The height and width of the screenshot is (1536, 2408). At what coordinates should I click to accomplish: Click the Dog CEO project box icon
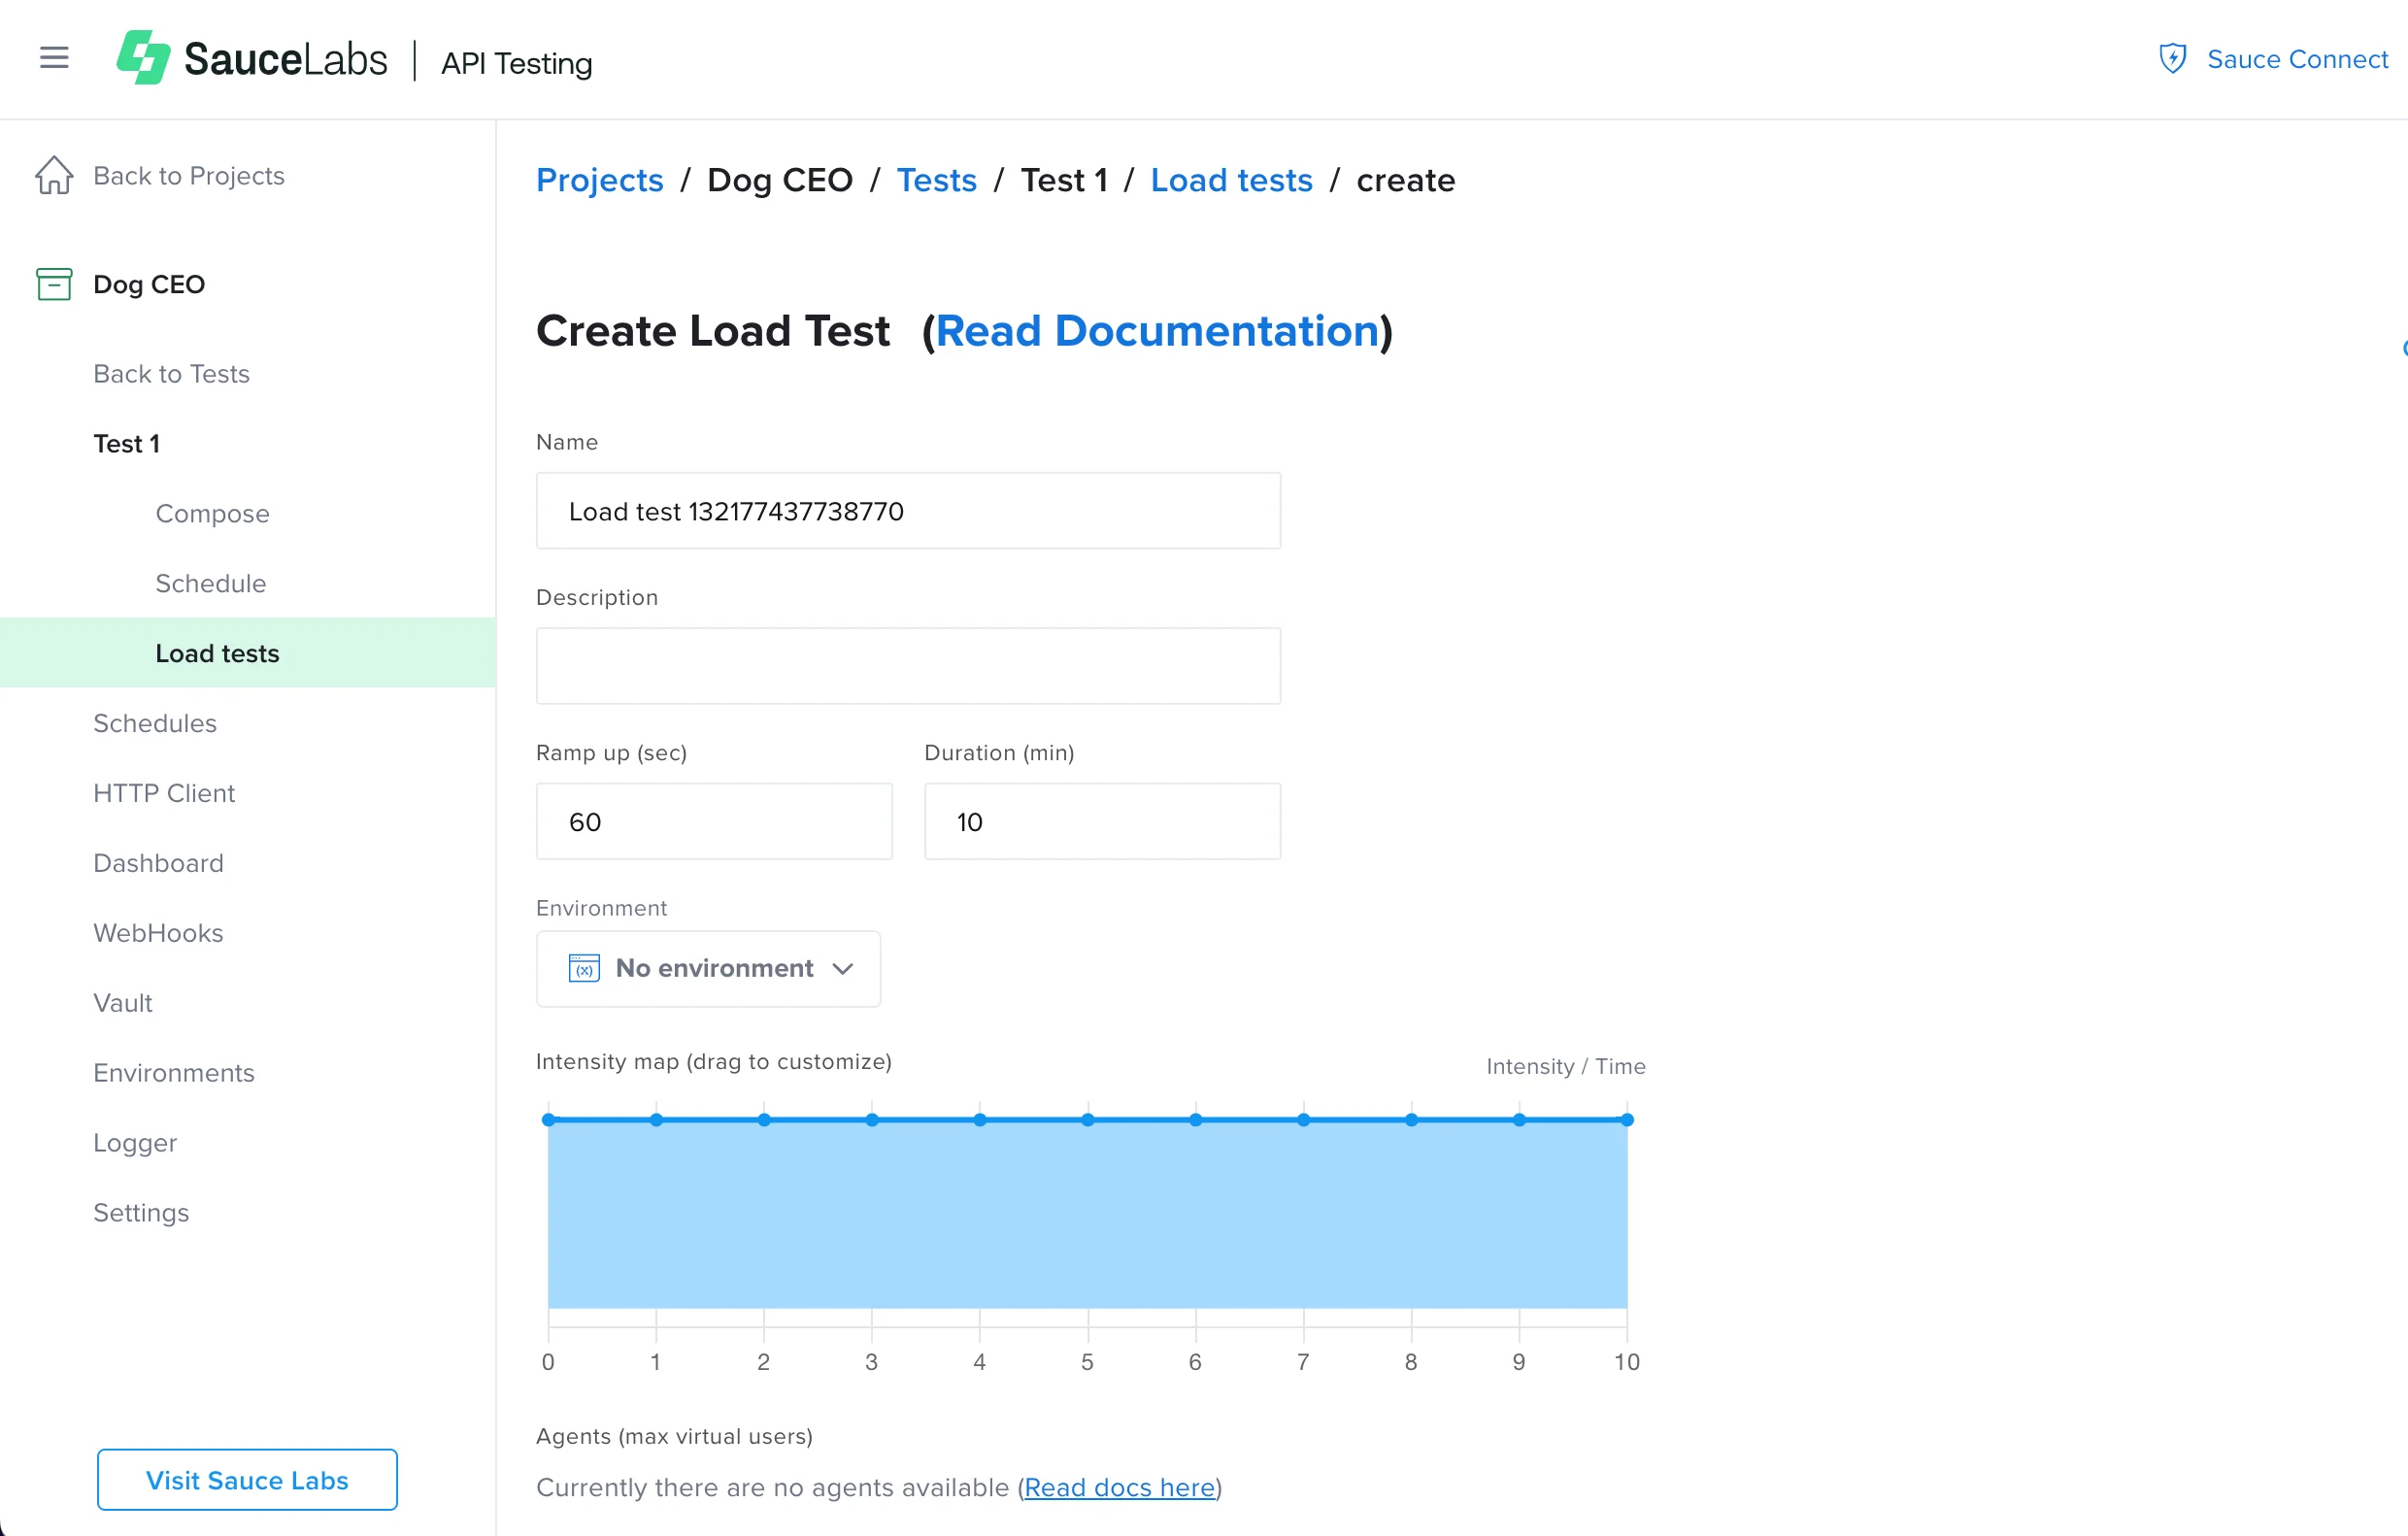pyautogui.click(x=53, y=284)
